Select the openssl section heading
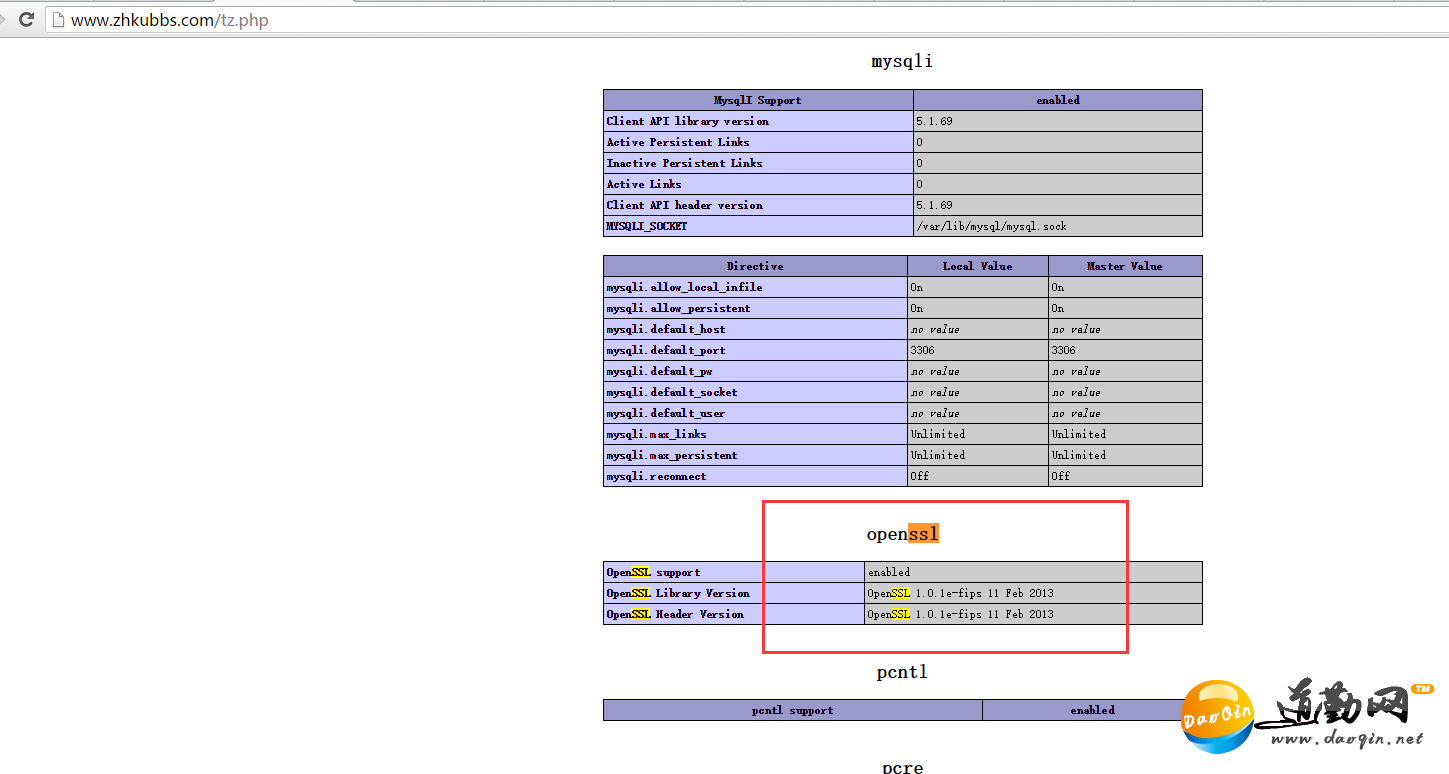 (903, 534)
